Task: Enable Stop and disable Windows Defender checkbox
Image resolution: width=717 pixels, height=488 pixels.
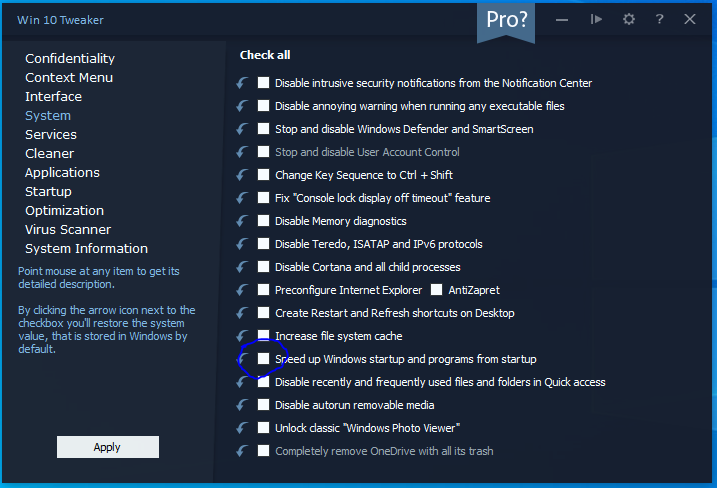Action: coord(263,129)
